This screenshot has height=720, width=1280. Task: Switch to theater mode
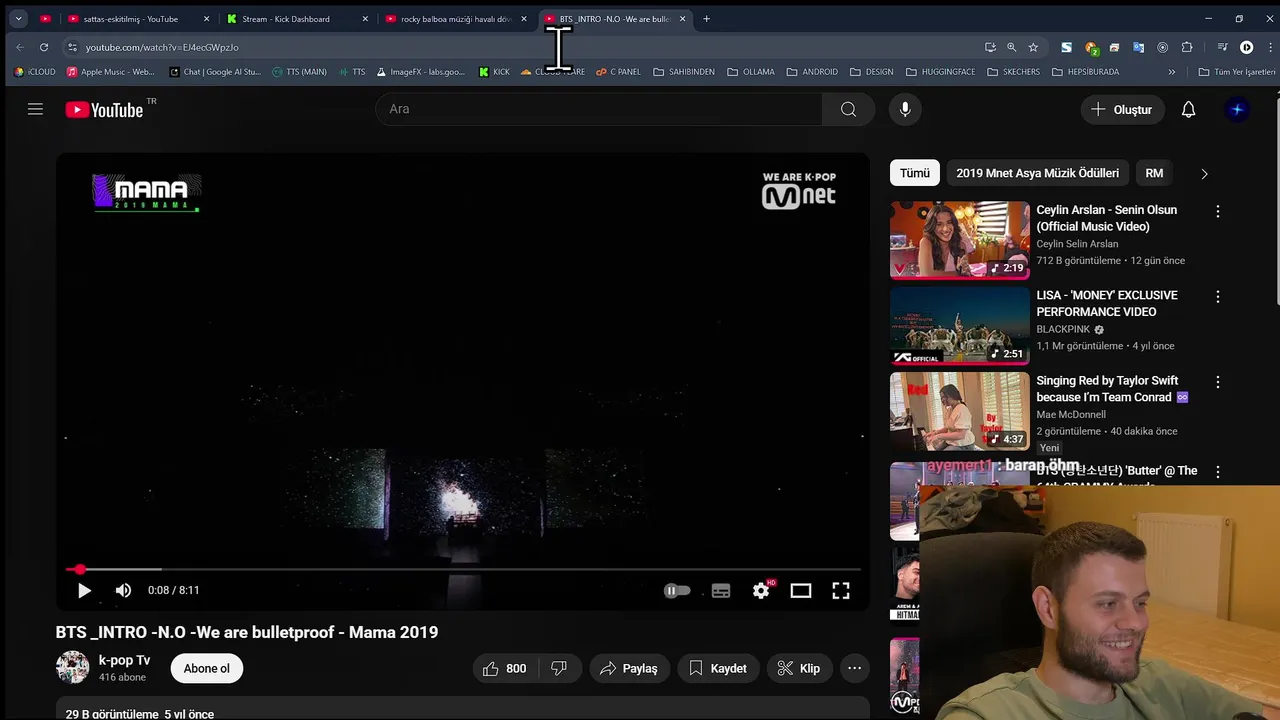pyautogui.click(x=801, y=591)
